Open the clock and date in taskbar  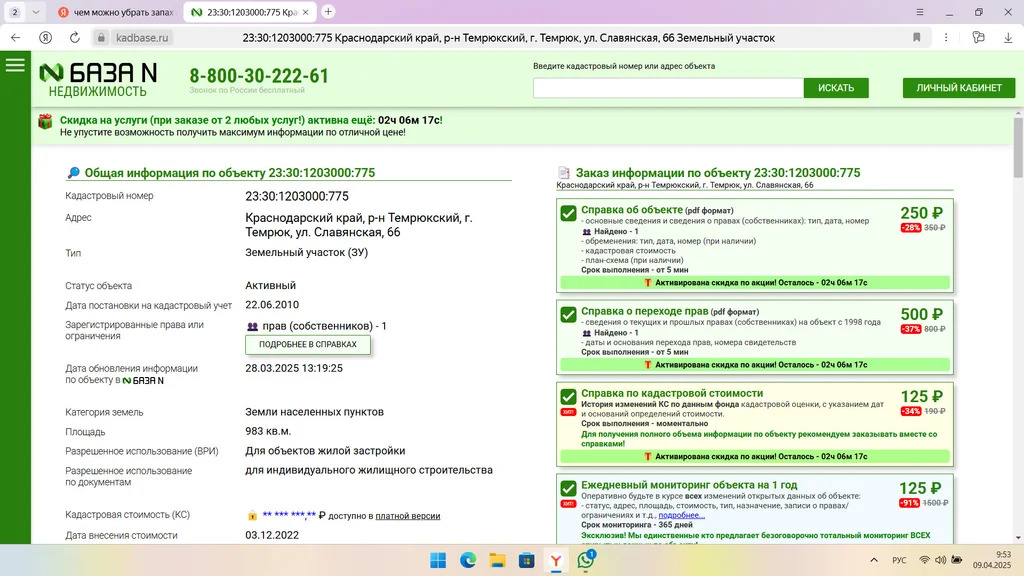[x=991, y=560]
